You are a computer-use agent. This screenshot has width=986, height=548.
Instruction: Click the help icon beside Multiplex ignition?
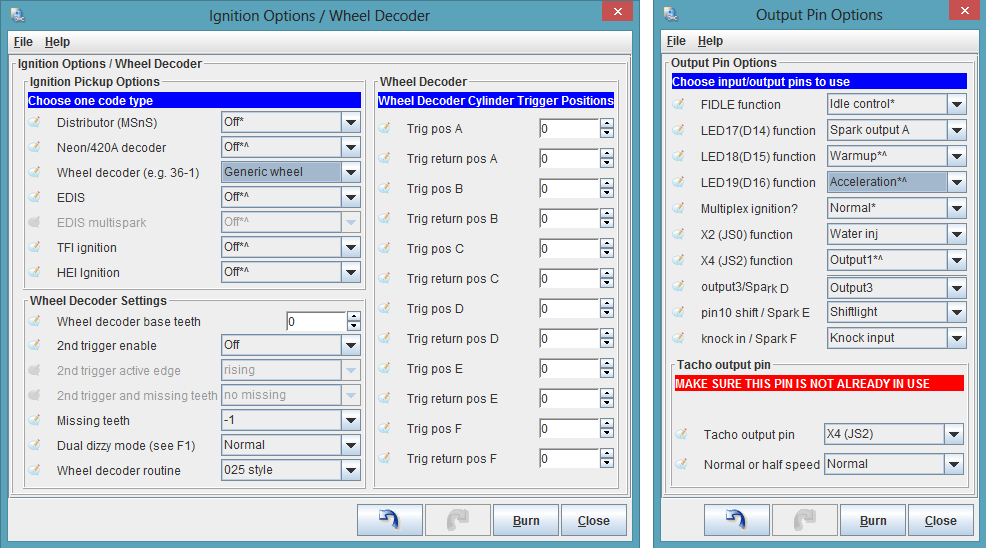(x=679, y=208)
